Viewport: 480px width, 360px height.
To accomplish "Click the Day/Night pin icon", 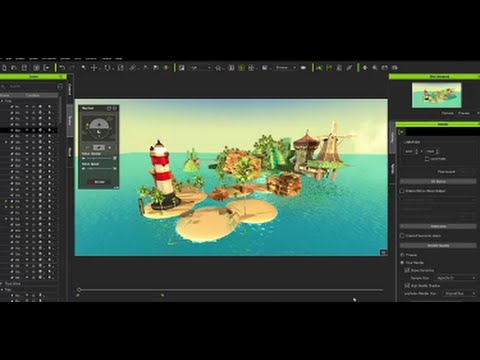I will point(109,108).
